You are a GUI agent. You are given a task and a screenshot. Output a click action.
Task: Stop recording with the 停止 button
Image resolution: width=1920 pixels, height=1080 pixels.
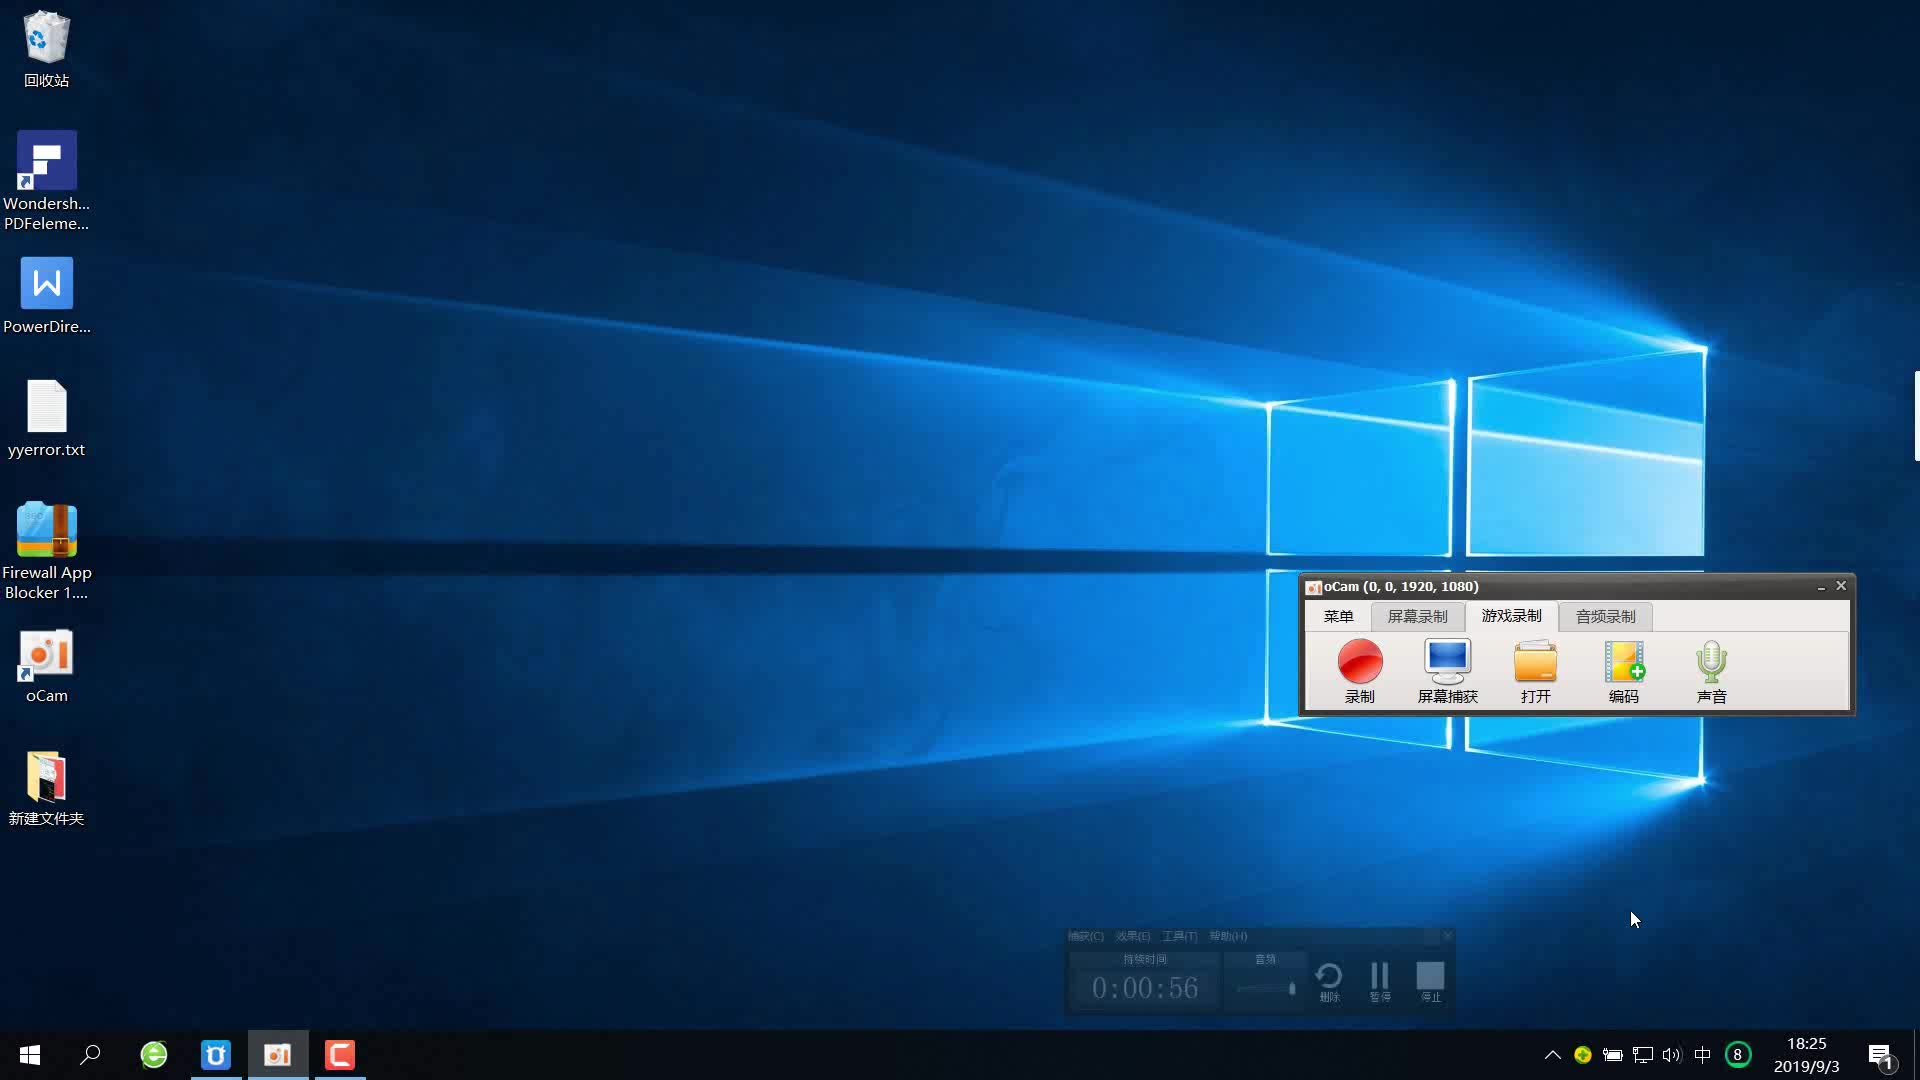[x=1430, y=978]
